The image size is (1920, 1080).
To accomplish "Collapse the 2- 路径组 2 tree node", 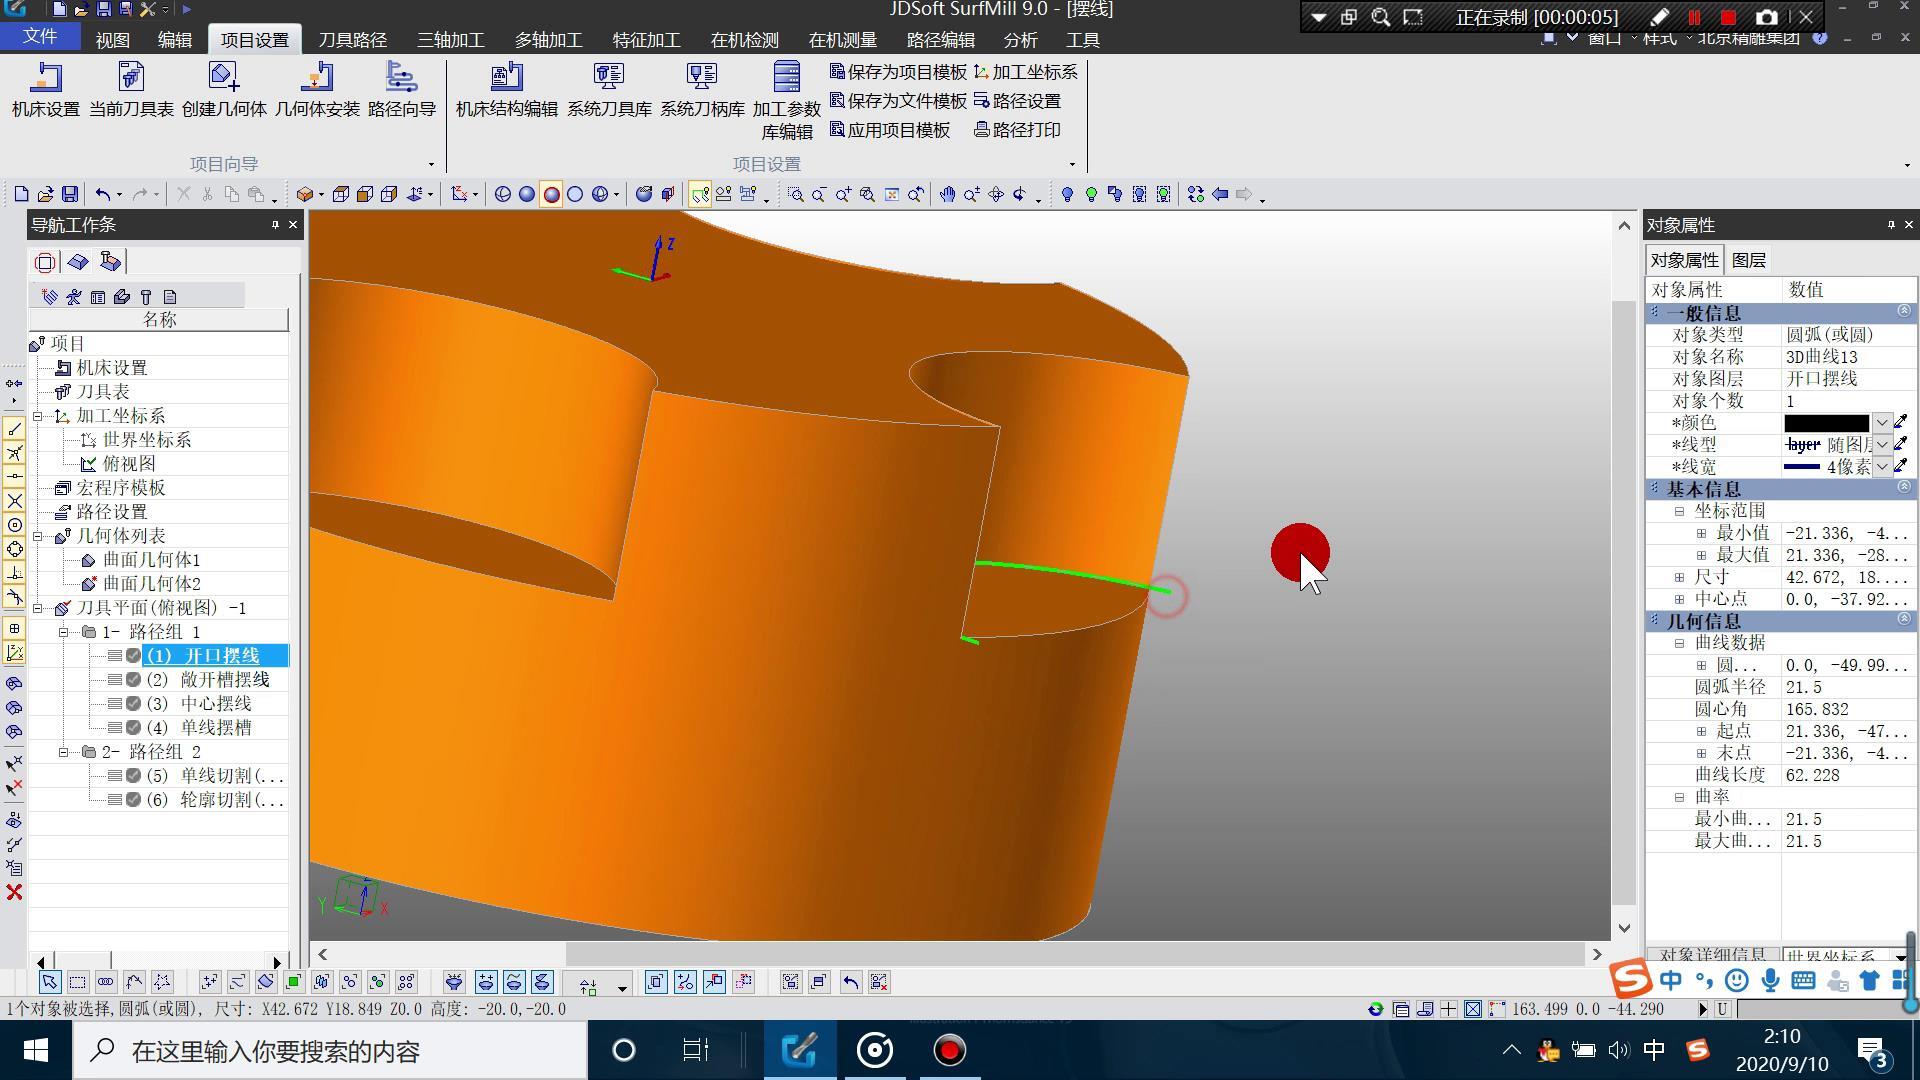I will (x=63, y=752).
